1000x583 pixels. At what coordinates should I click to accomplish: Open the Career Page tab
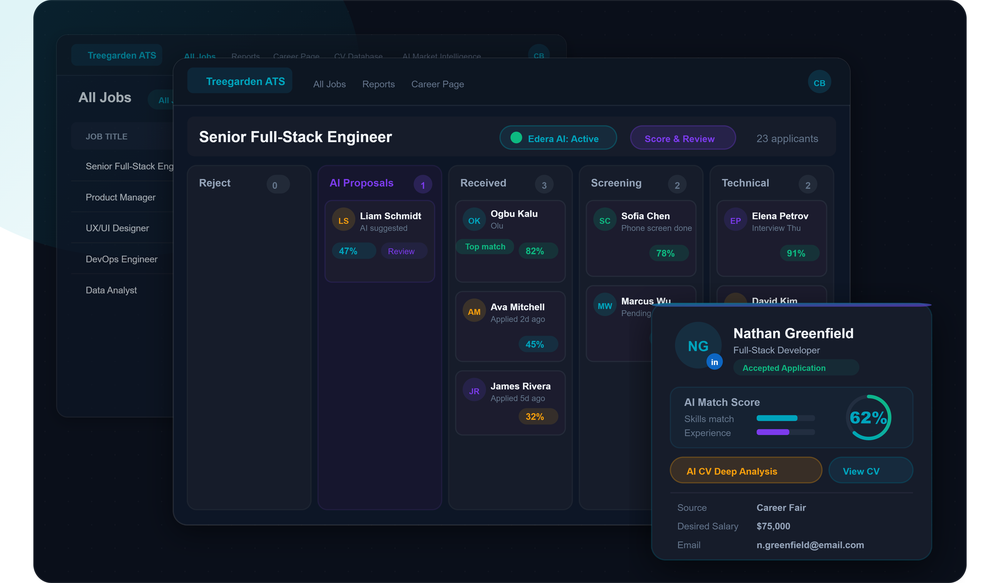[x=437, y=84]
